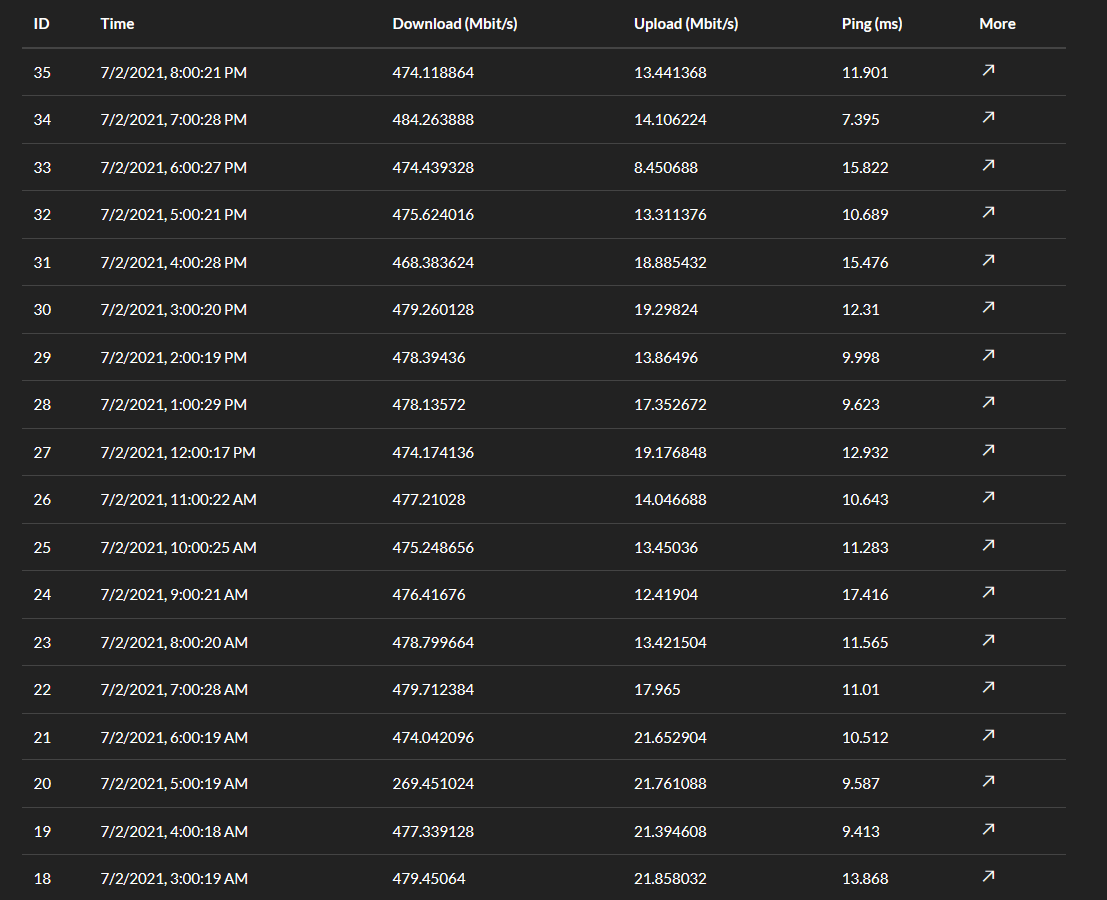This screenshot has height=900, width=1107.
Task: Click upload value 21.761088
Action: 670,784
